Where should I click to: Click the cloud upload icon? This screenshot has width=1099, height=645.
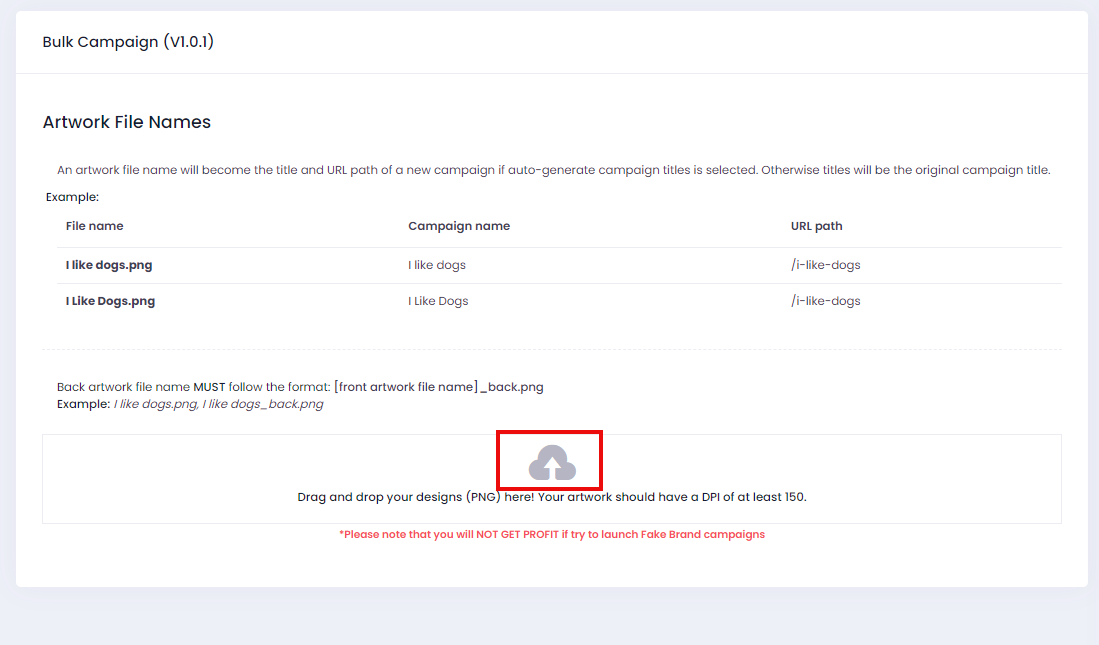coord(552,463)
